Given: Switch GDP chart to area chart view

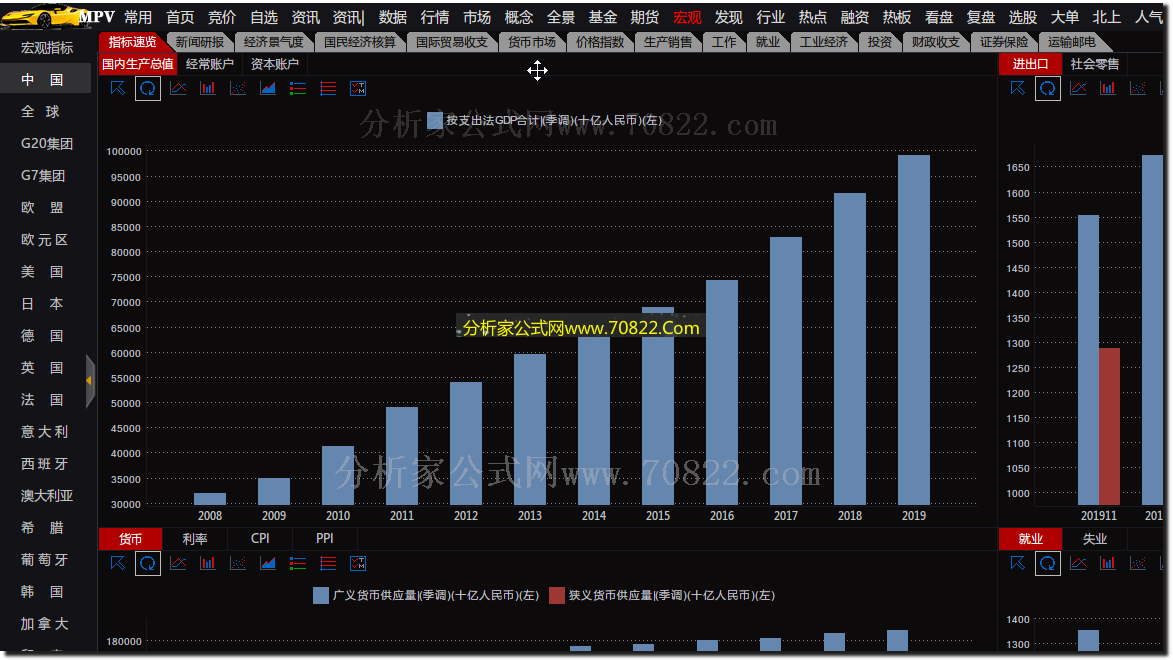Looking at the screenshot, I should (268, 88).
